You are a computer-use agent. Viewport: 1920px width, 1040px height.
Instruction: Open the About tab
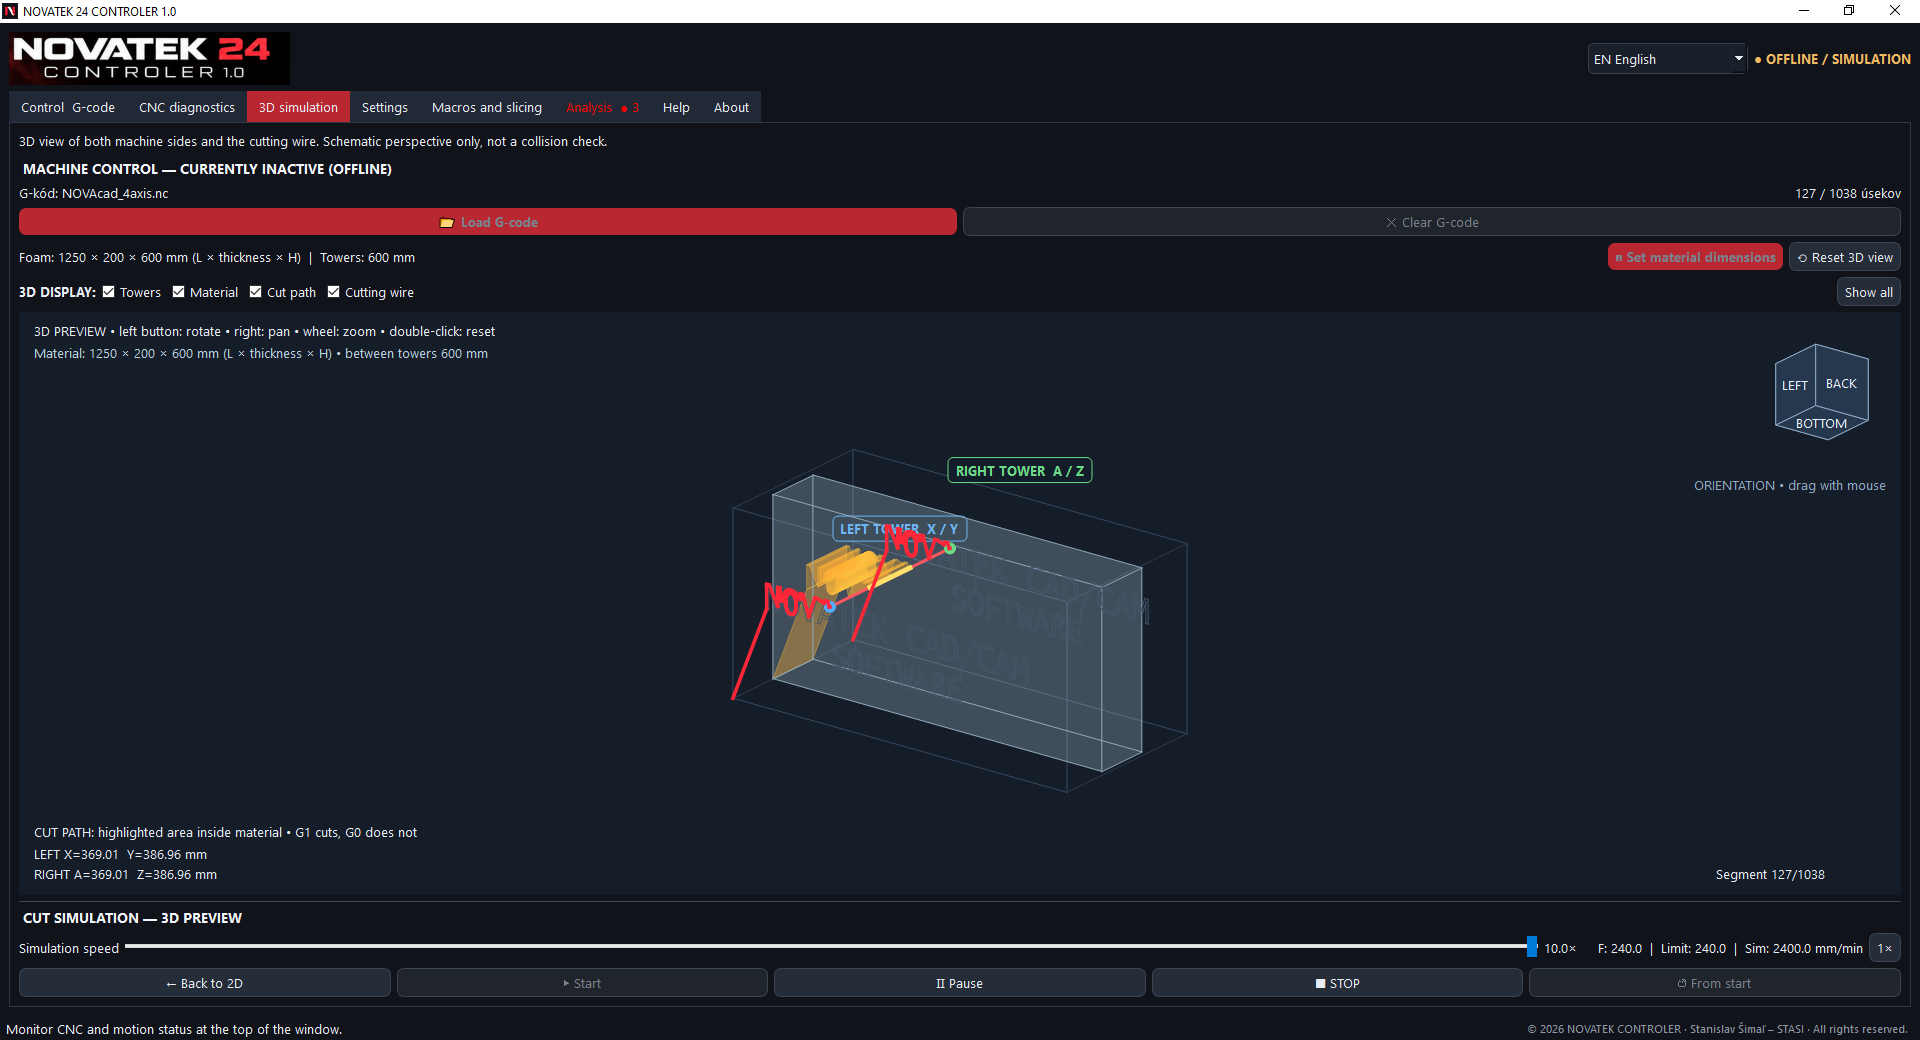(x=731, y=107)
